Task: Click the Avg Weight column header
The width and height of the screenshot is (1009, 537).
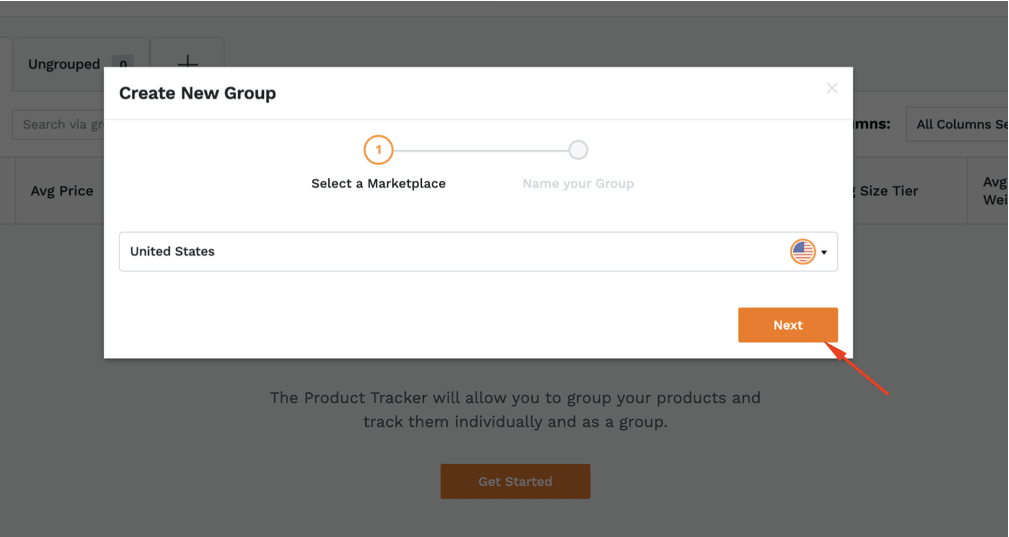Action: click(x=995, y=191)
